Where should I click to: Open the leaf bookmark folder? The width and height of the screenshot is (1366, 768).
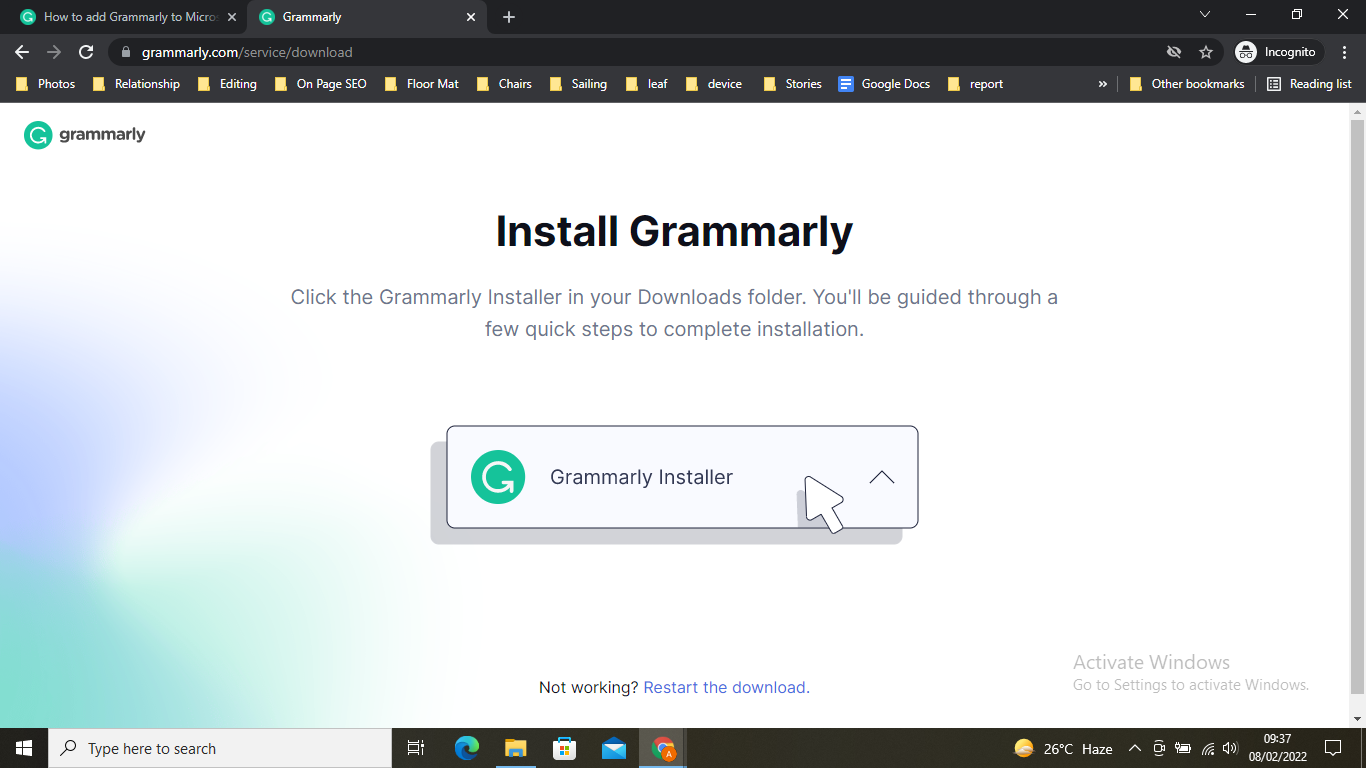[x=647, y=84]
